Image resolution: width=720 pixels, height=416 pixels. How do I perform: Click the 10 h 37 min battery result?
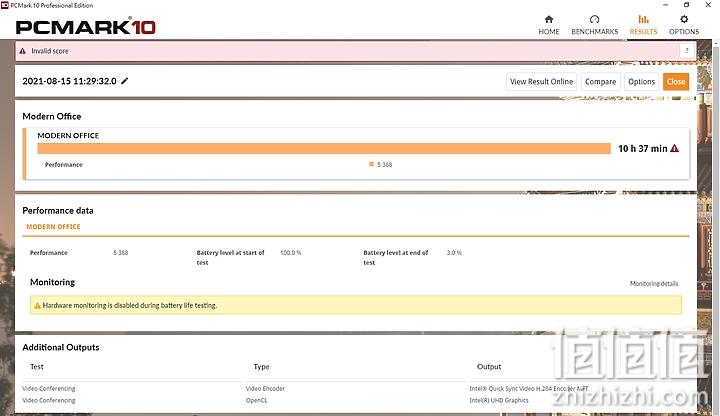coord(642,148)
